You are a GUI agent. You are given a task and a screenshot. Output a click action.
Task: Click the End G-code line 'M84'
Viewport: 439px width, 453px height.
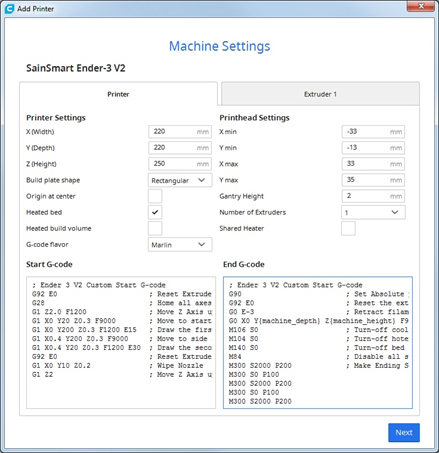pyautogui.click(x=235, y=356)
